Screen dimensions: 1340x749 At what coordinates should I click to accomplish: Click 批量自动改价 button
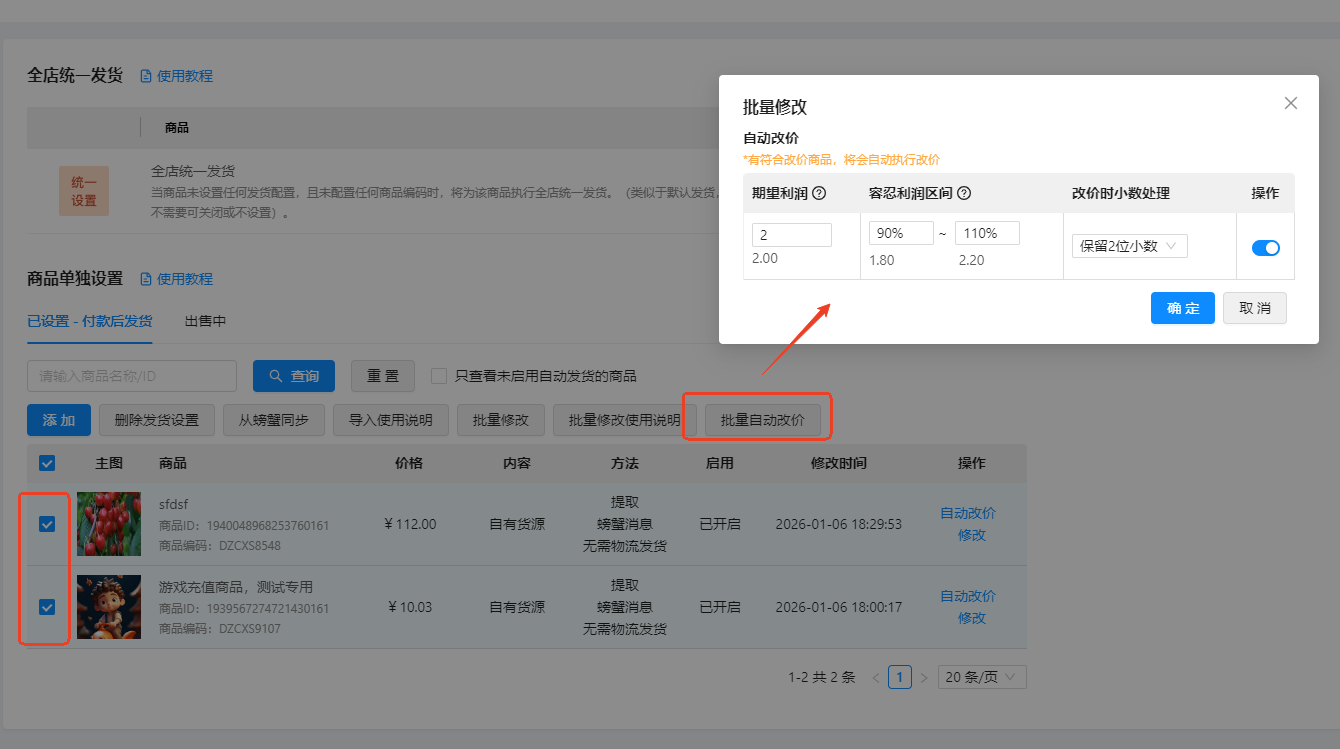[763, 420]
